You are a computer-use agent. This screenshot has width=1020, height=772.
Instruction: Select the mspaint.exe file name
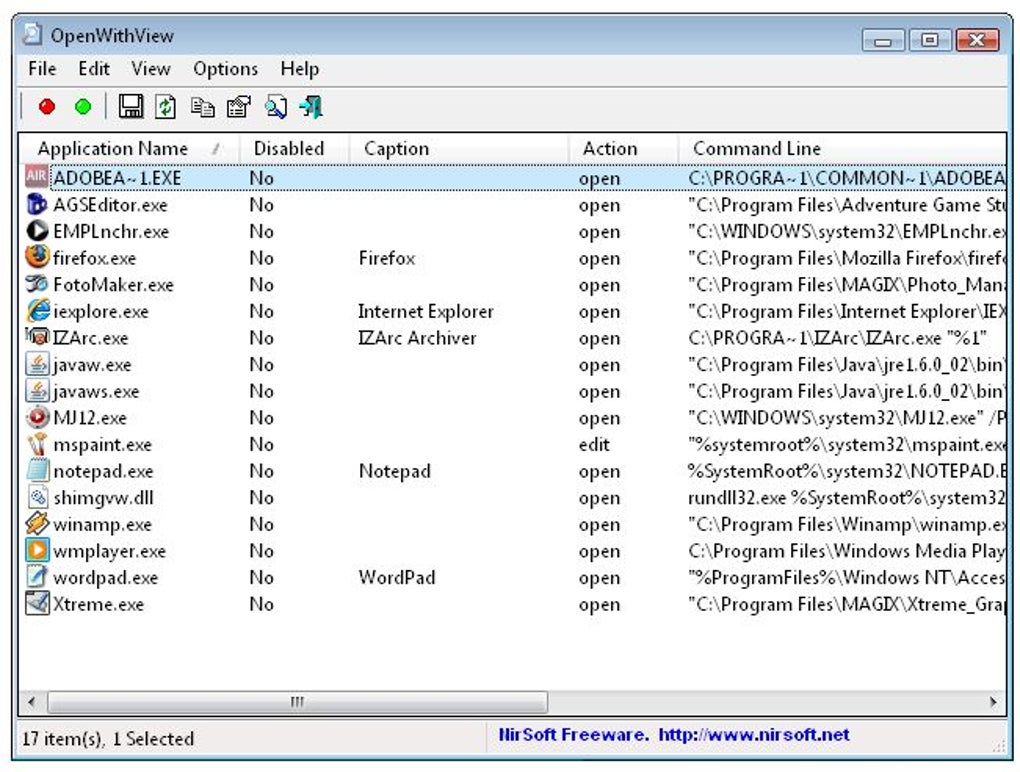(102, 445)
